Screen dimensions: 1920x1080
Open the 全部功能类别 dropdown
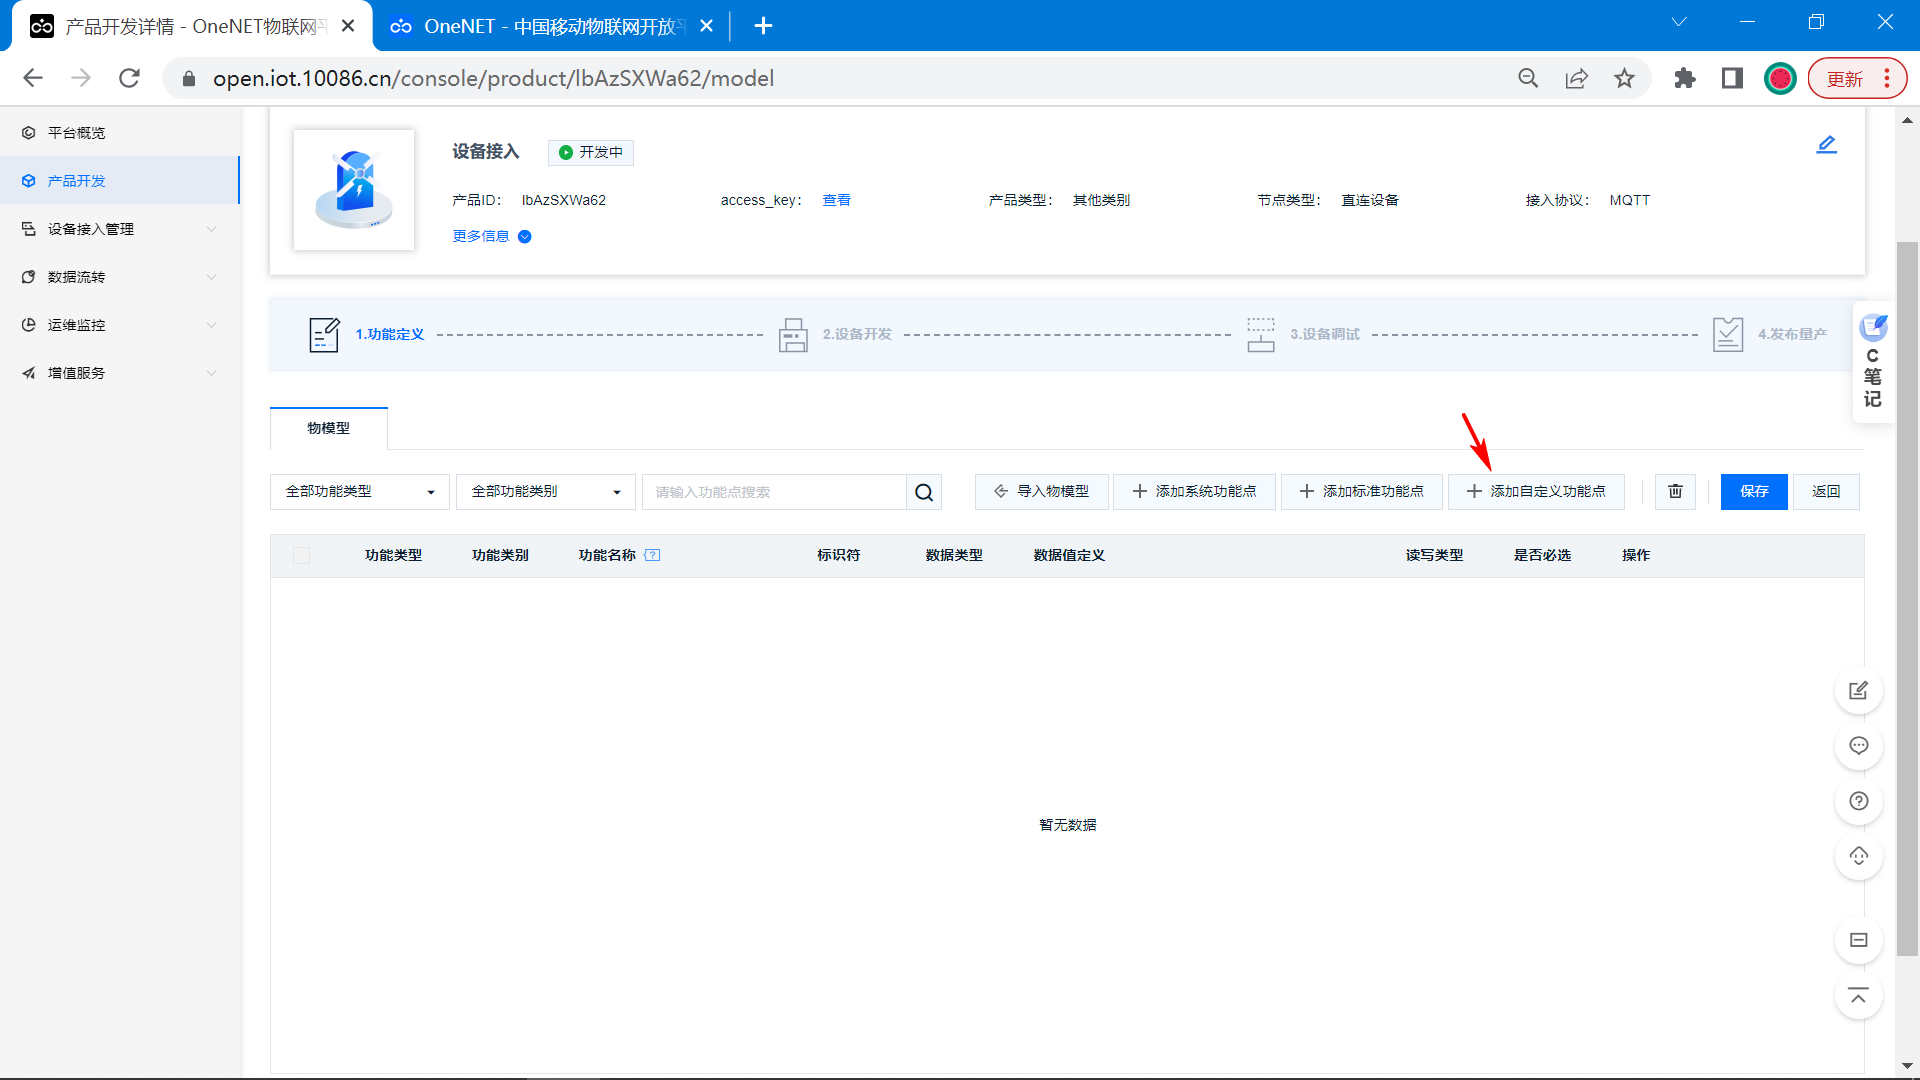coord(545,492)
